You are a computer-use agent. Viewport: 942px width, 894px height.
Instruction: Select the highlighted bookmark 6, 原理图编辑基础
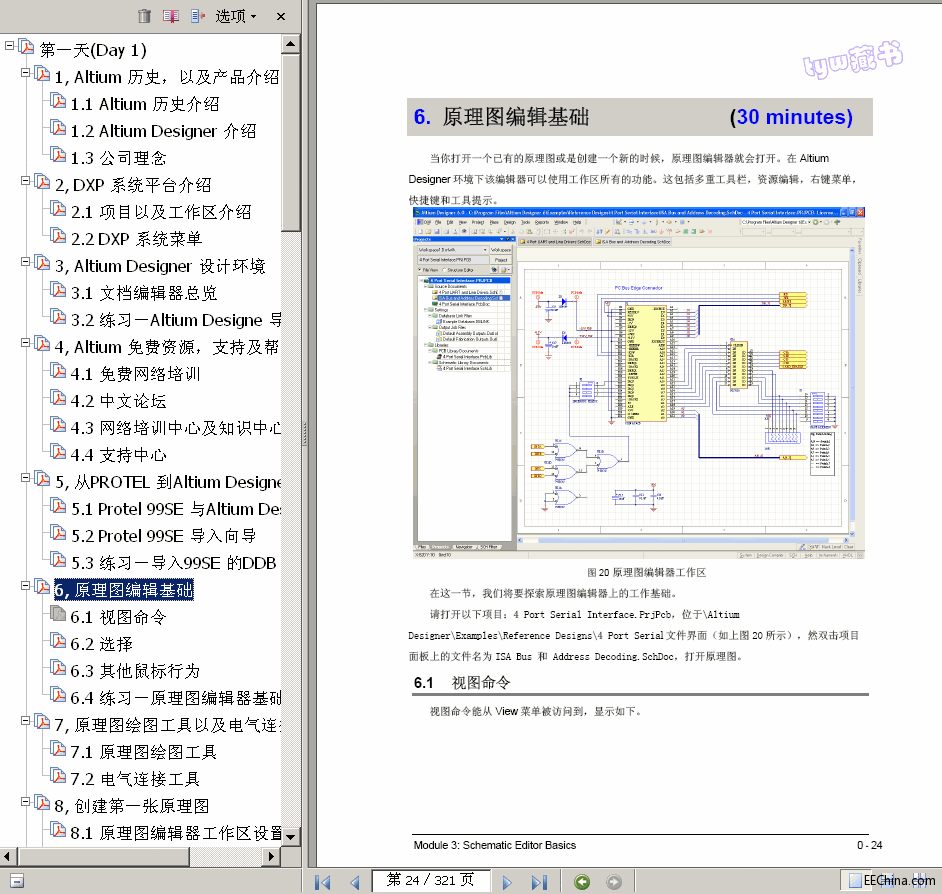pyautogui.click(x=124, y=591)
